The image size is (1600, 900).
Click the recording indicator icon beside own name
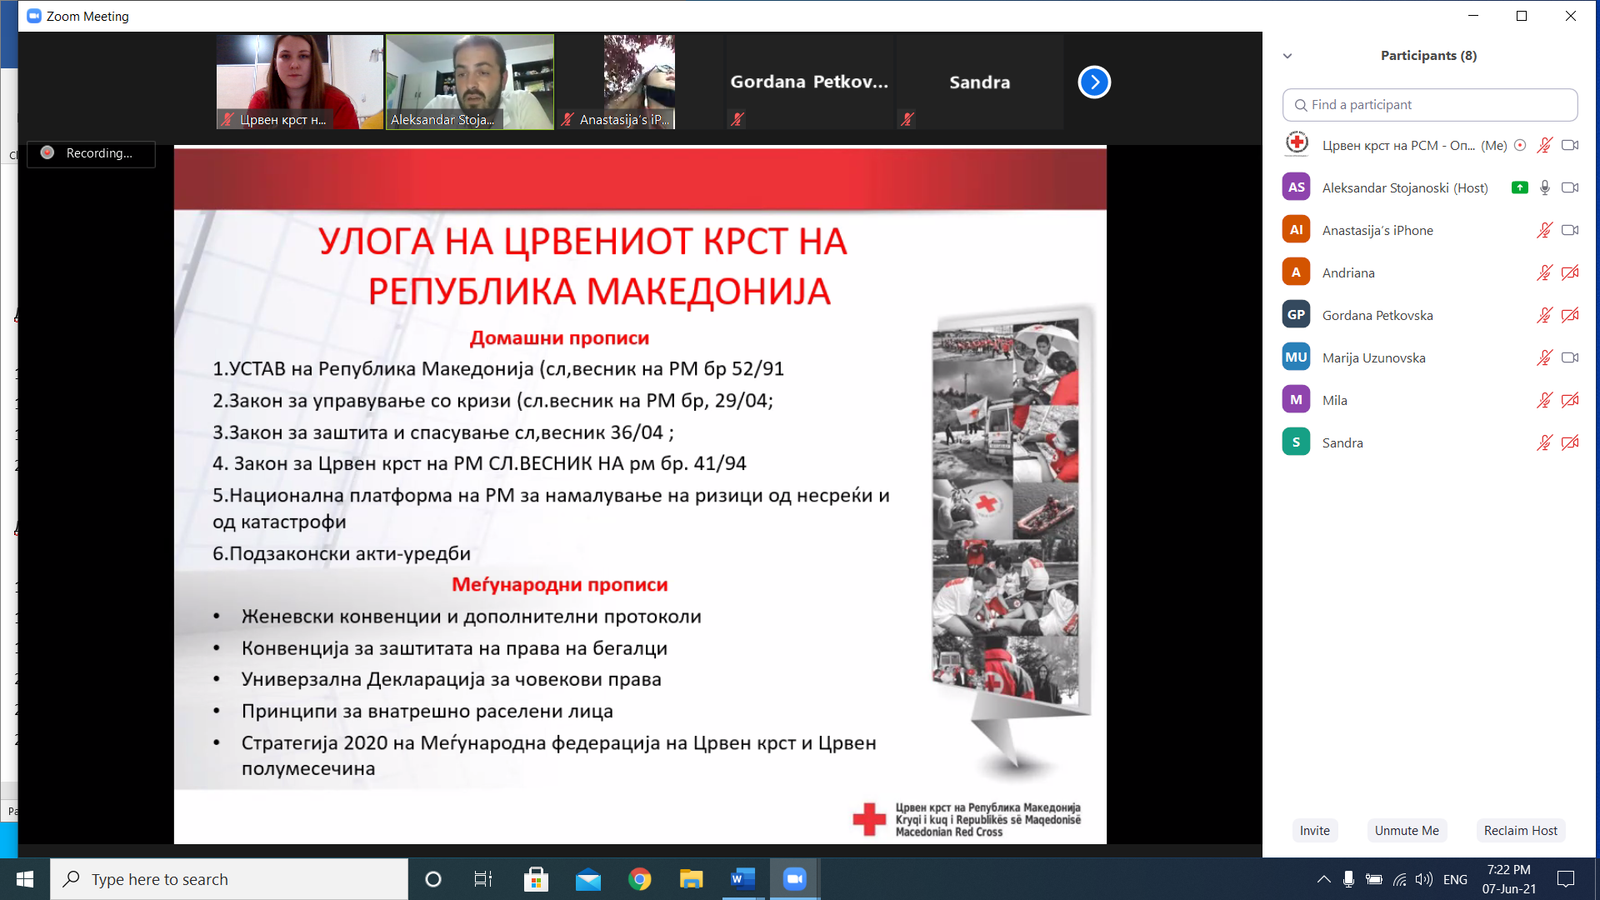click(x=1520, y=146)
